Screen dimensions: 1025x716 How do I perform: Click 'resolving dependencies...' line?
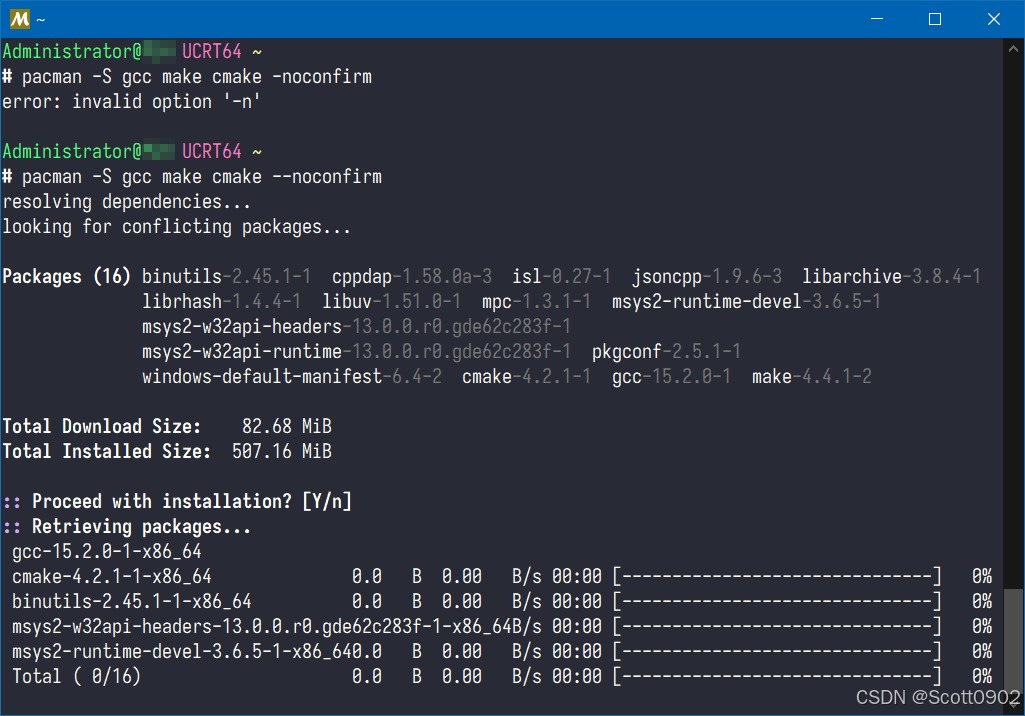point(126,201)
